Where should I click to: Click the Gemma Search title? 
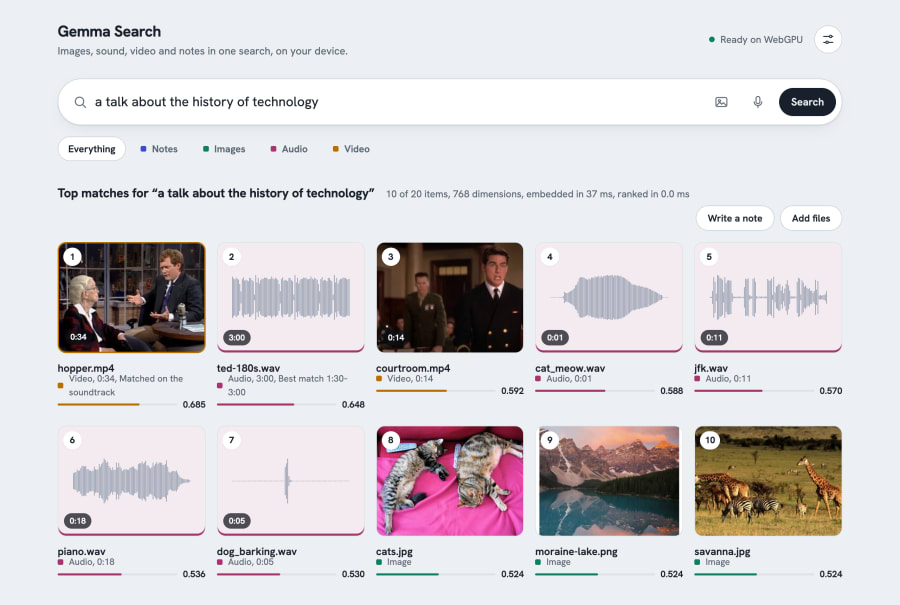coord(109,32)
